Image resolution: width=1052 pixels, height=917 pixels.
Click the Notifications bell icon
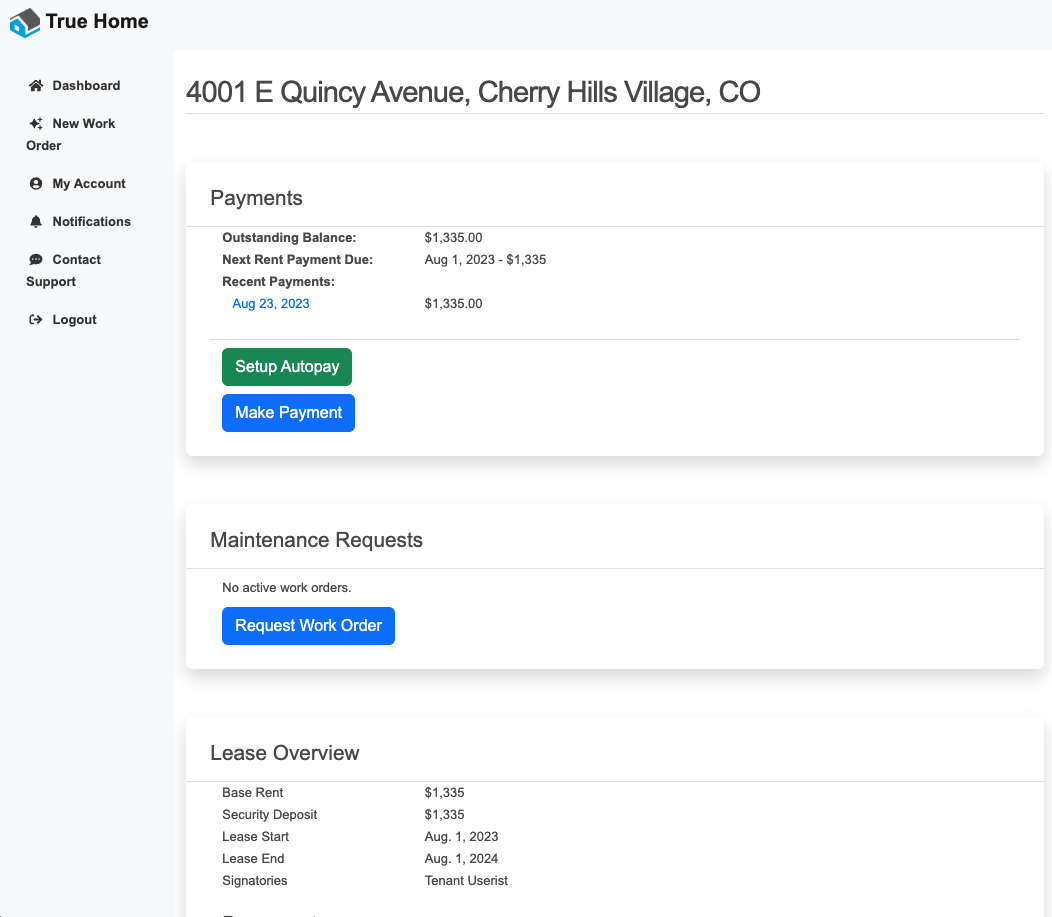pyautogui.click(x=36, y=222)
